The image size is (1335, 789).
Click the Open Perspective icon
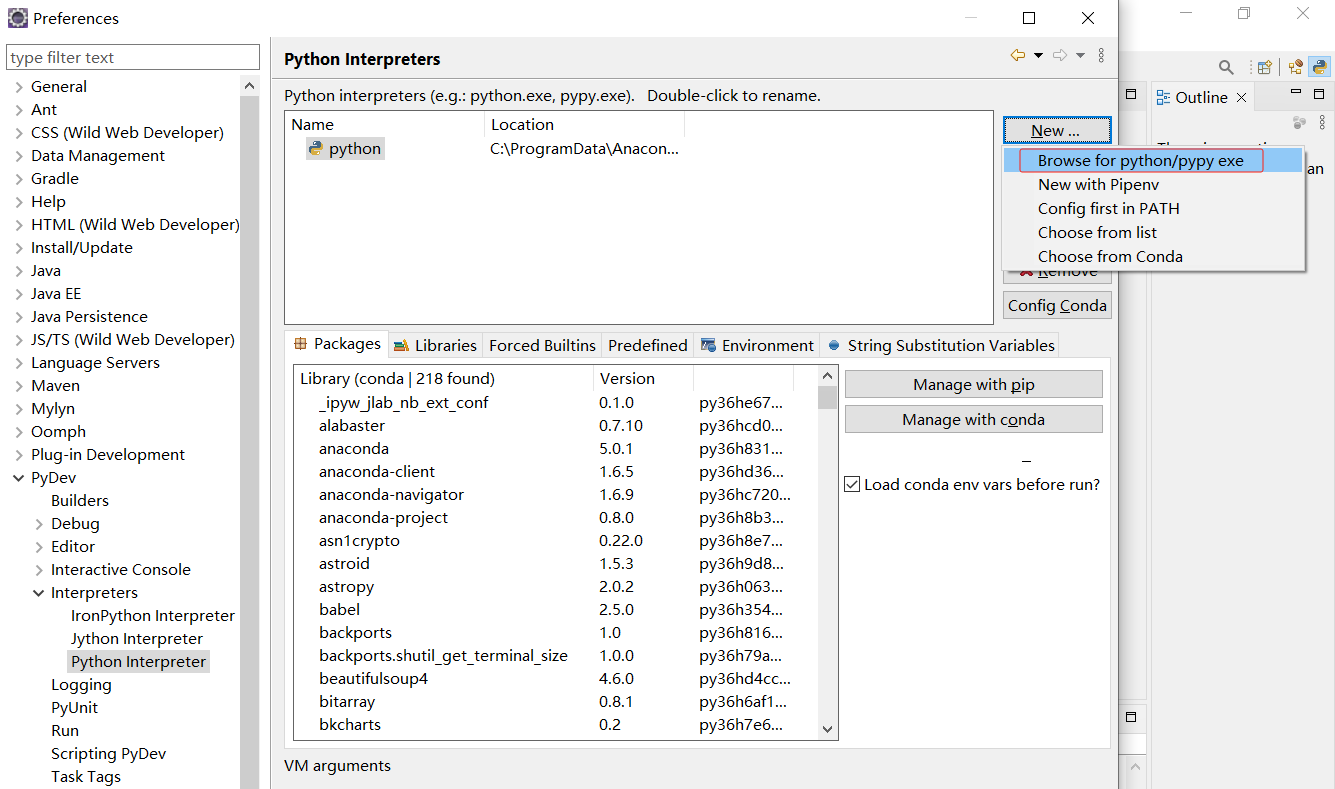tap(1264, 67)
